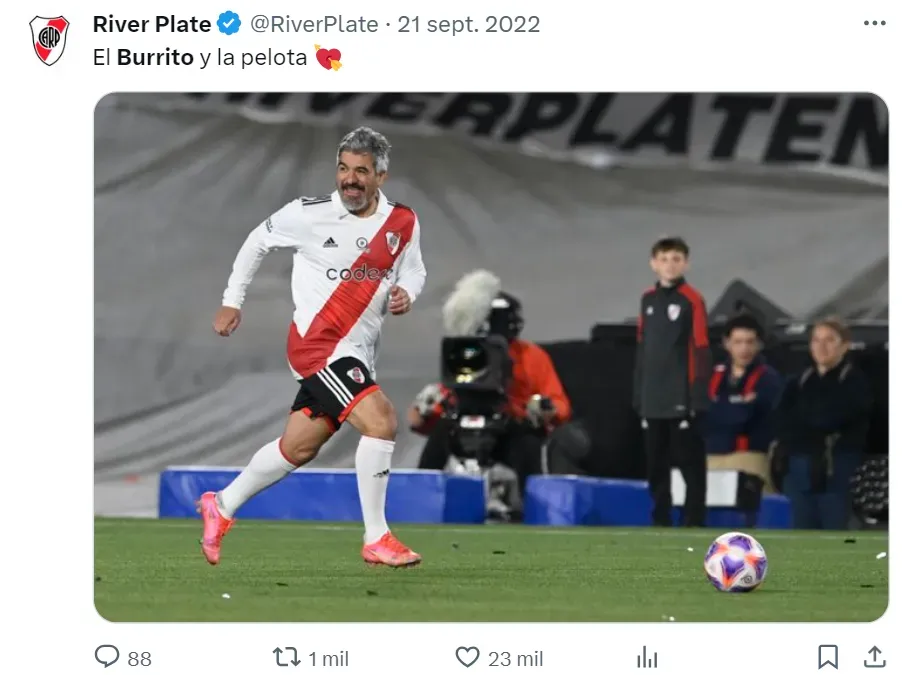Click the soccer ball in the photo
The height and width of the screenshot is (675, 902).
click(736, 562)
